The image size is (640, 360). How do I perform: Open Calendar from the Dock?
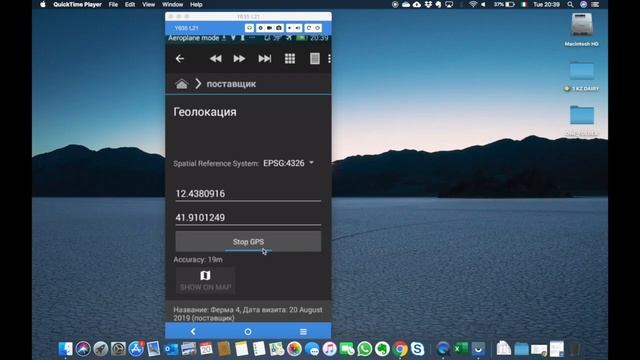pos(206,349)
